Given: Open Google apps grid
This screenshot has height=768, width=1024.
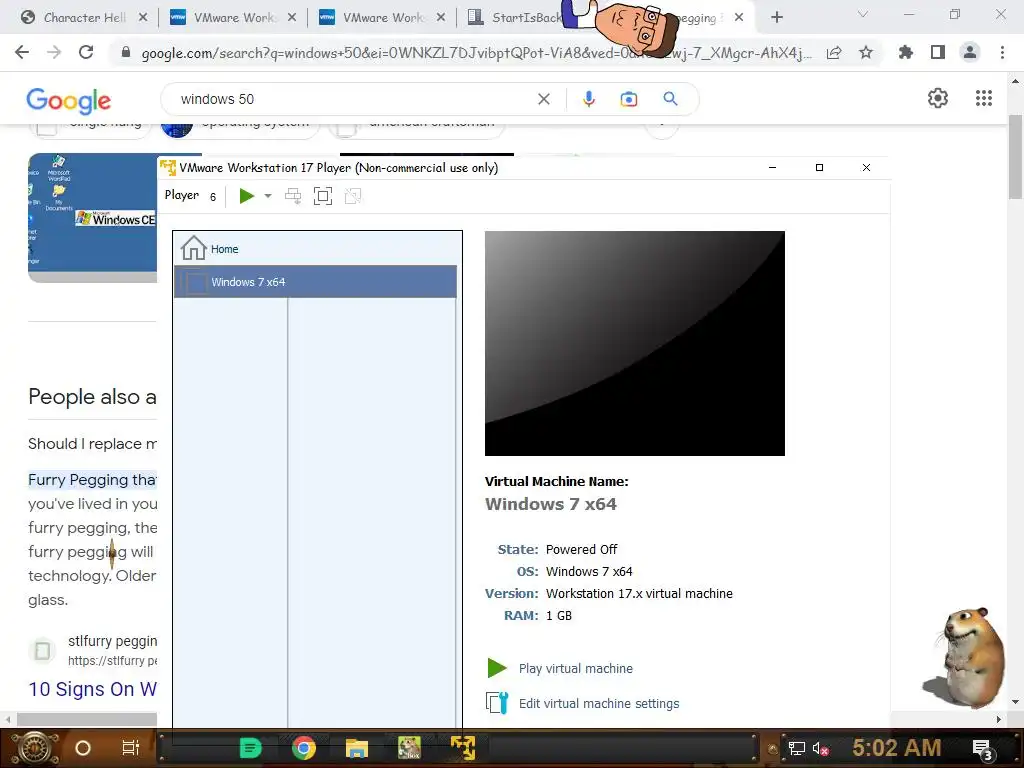Looking at the screenshot, I should (x=984, y=98).
